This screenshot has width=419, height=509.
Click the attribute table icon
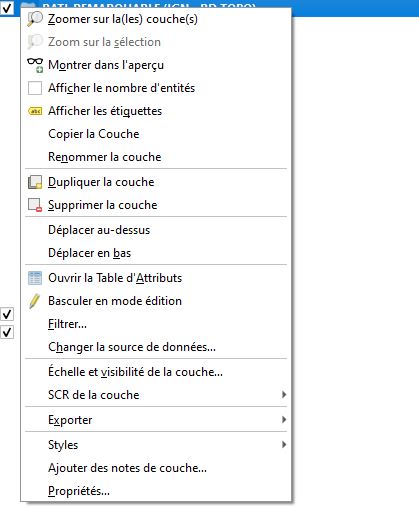[35, 278]
